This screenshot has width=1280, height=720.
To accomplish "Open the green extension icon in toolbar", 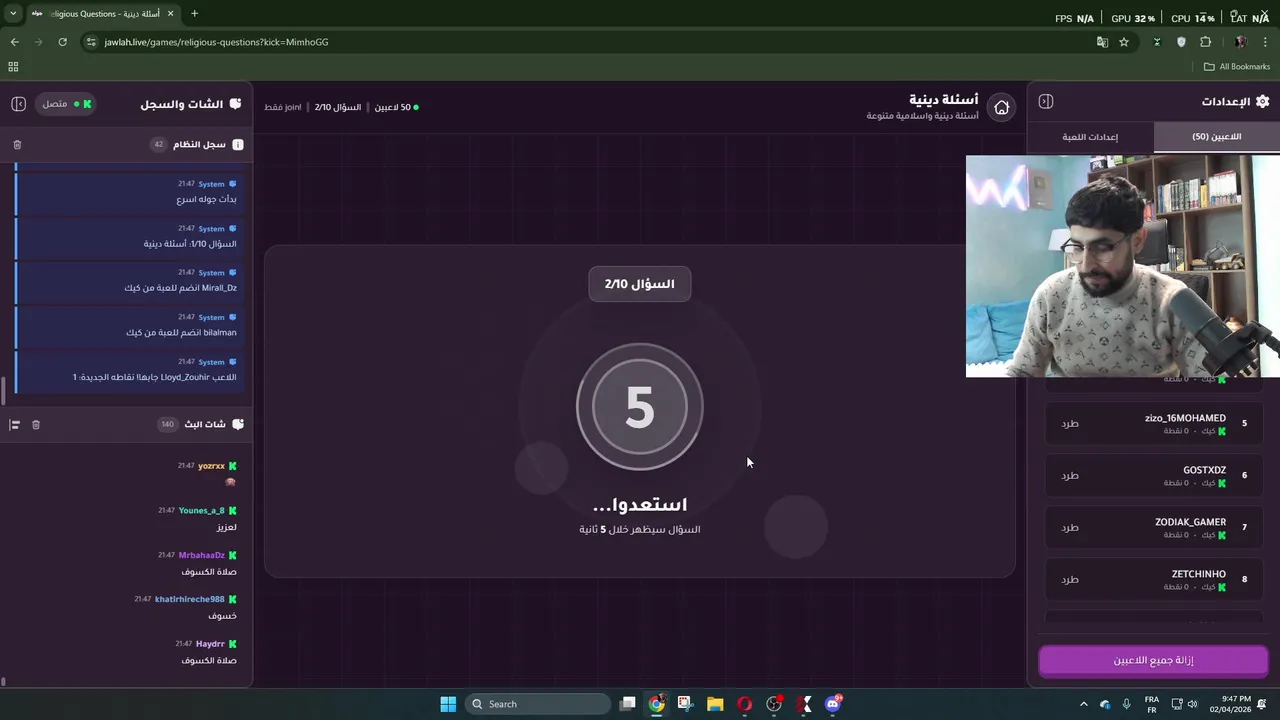I will [x=1157, y=42].
